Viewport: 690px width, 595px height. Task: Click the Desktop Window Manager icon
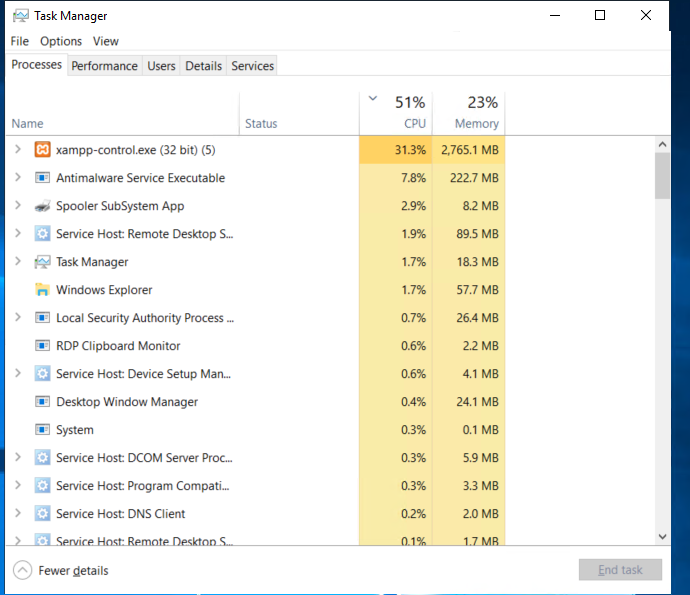pos(42,402)
